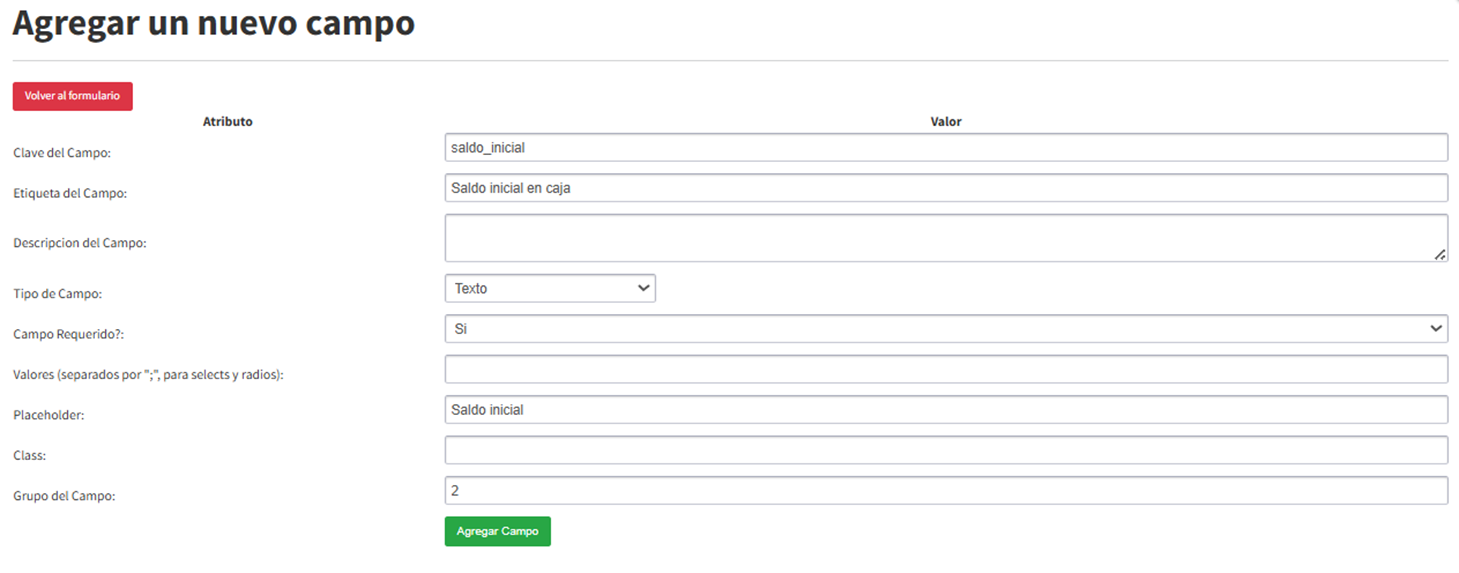Click the Valores separados por label text
The width and height of the screenshot is (1459, 573).
149,375
